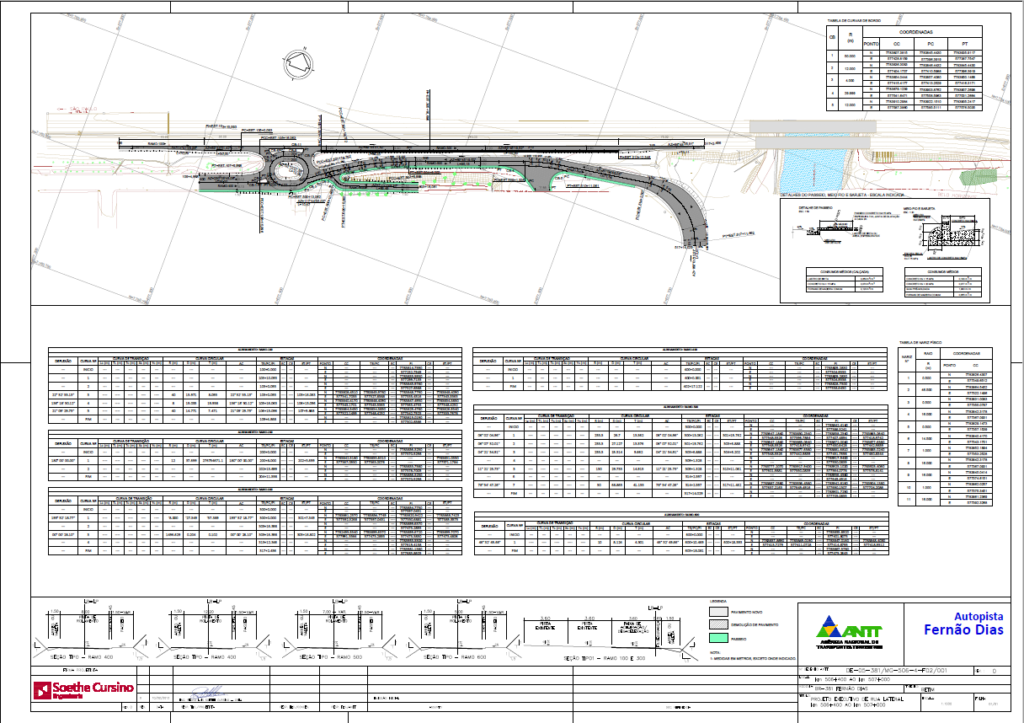Click the ANTT agency logo

click(850, 632)
